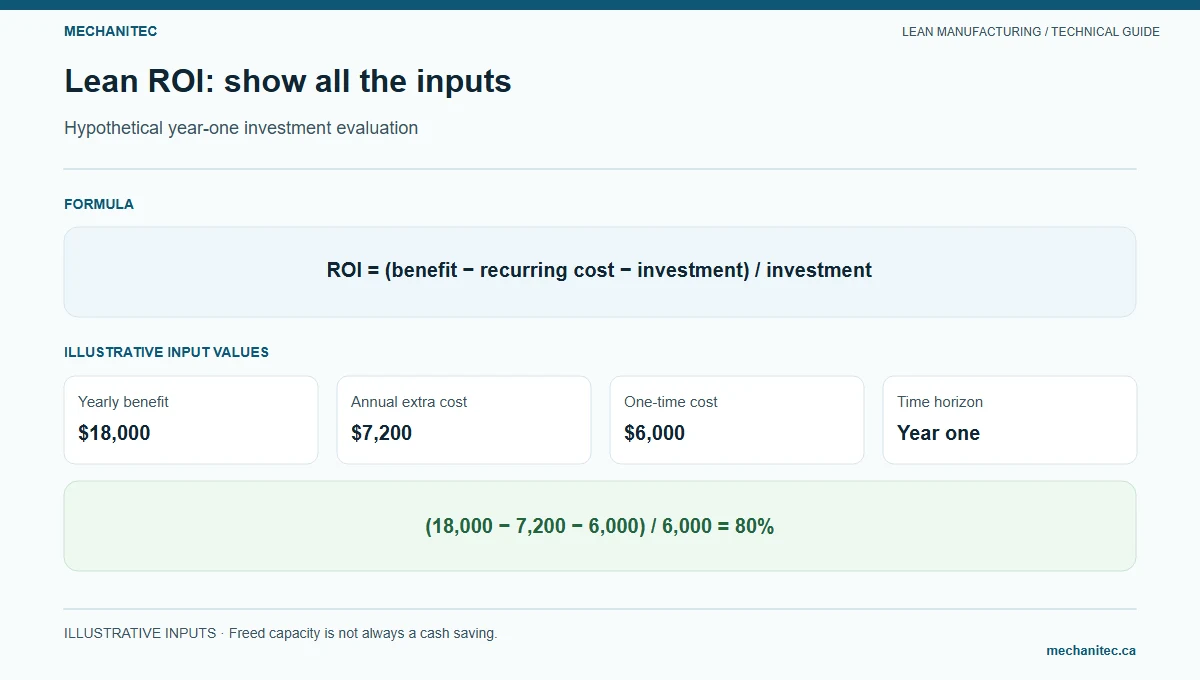
Task: Click the subtitle 'Hypothetical year-one investment evaluation'
Action: point(241,128)
